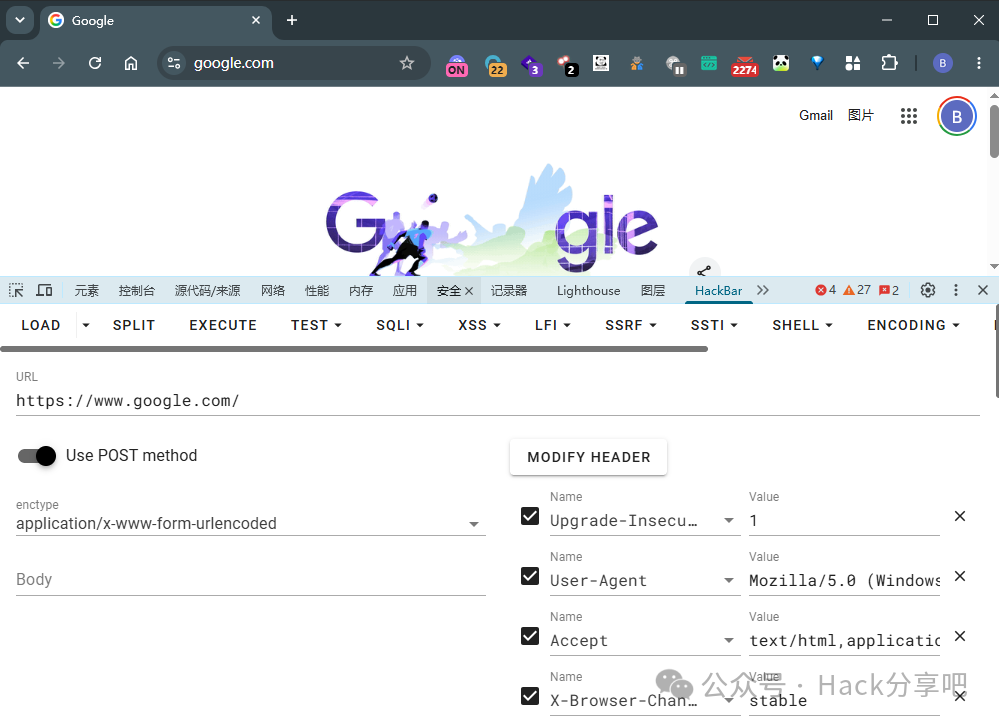Toggle Use POST method switch
Viewport: 999px width, 725px height.
click(37, 456)
